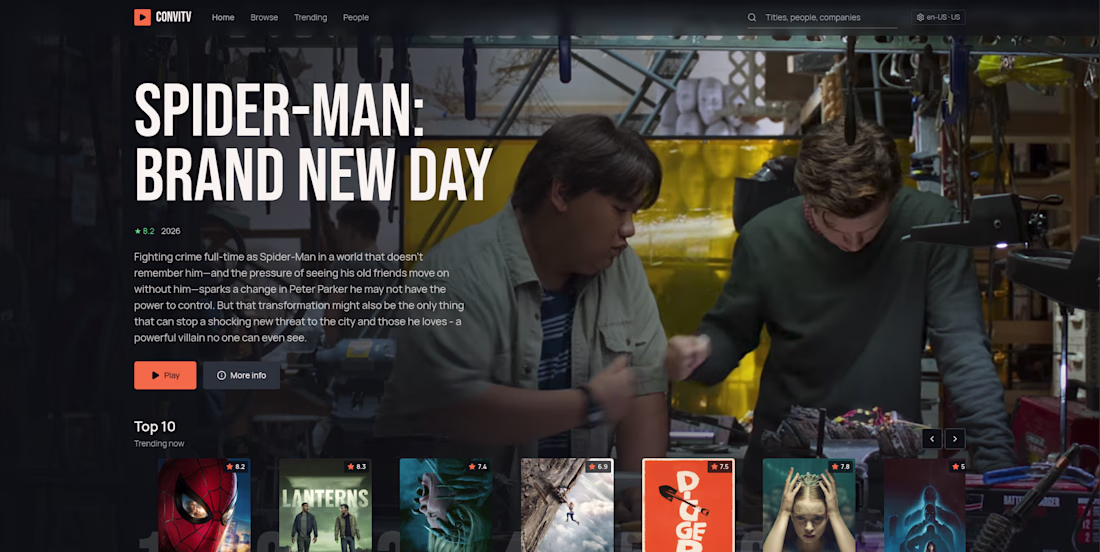Open More info for the featured movie
The height and width of the screenshot is (552, 1100).
(241, 375)
